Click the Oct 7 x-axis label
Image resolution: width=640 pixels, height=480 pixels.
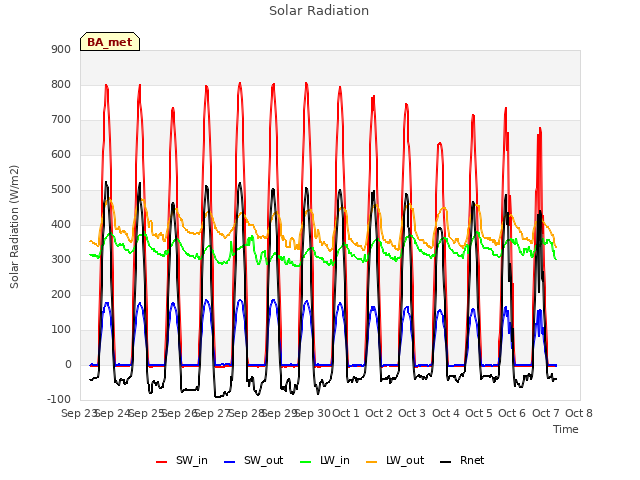[x=546, y=413]
